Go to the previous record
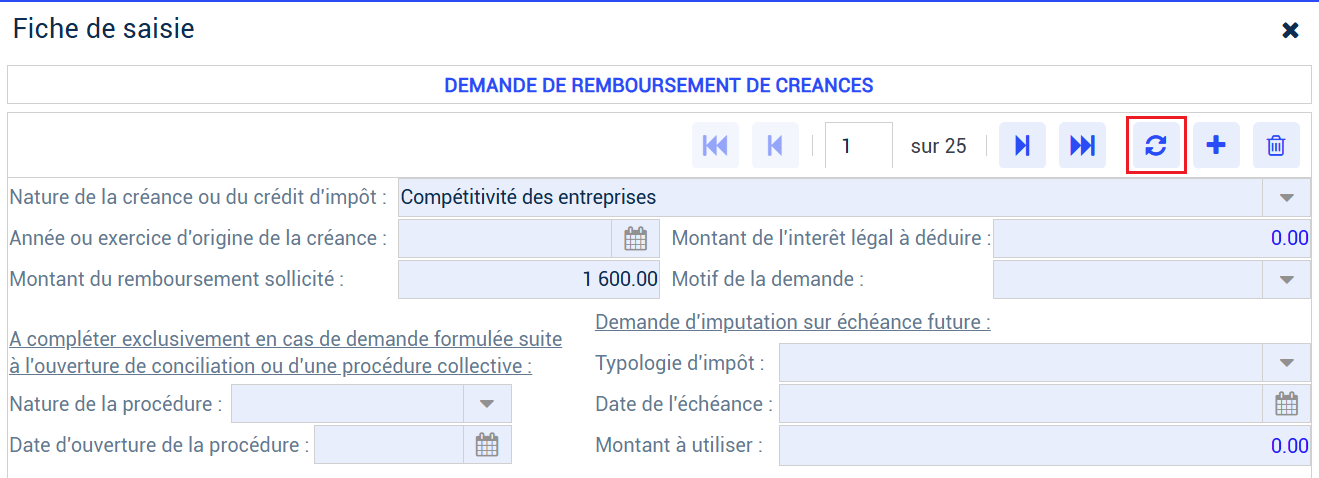1319x478 pixels. pyautogui.click(x=775, y=146)
